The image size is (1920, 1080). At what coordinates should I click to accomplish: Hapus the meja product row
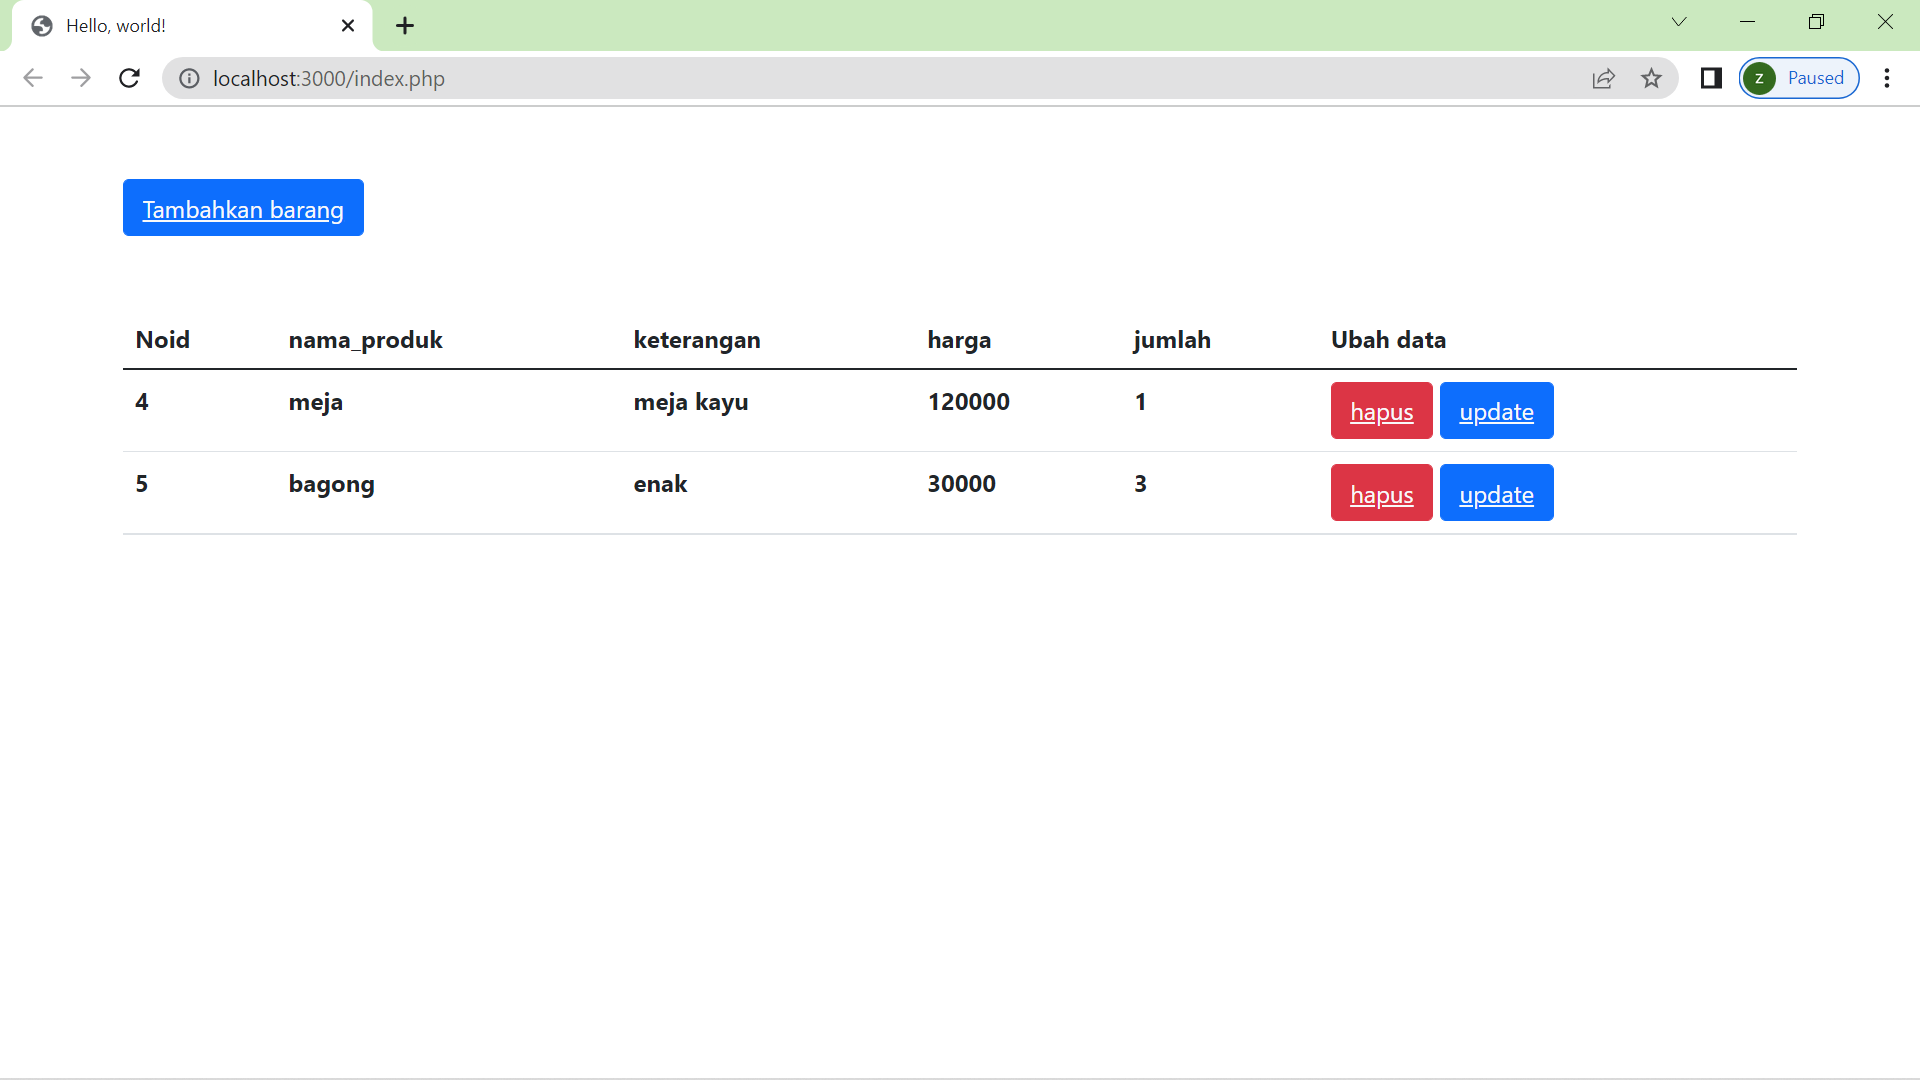point(1381,410)
